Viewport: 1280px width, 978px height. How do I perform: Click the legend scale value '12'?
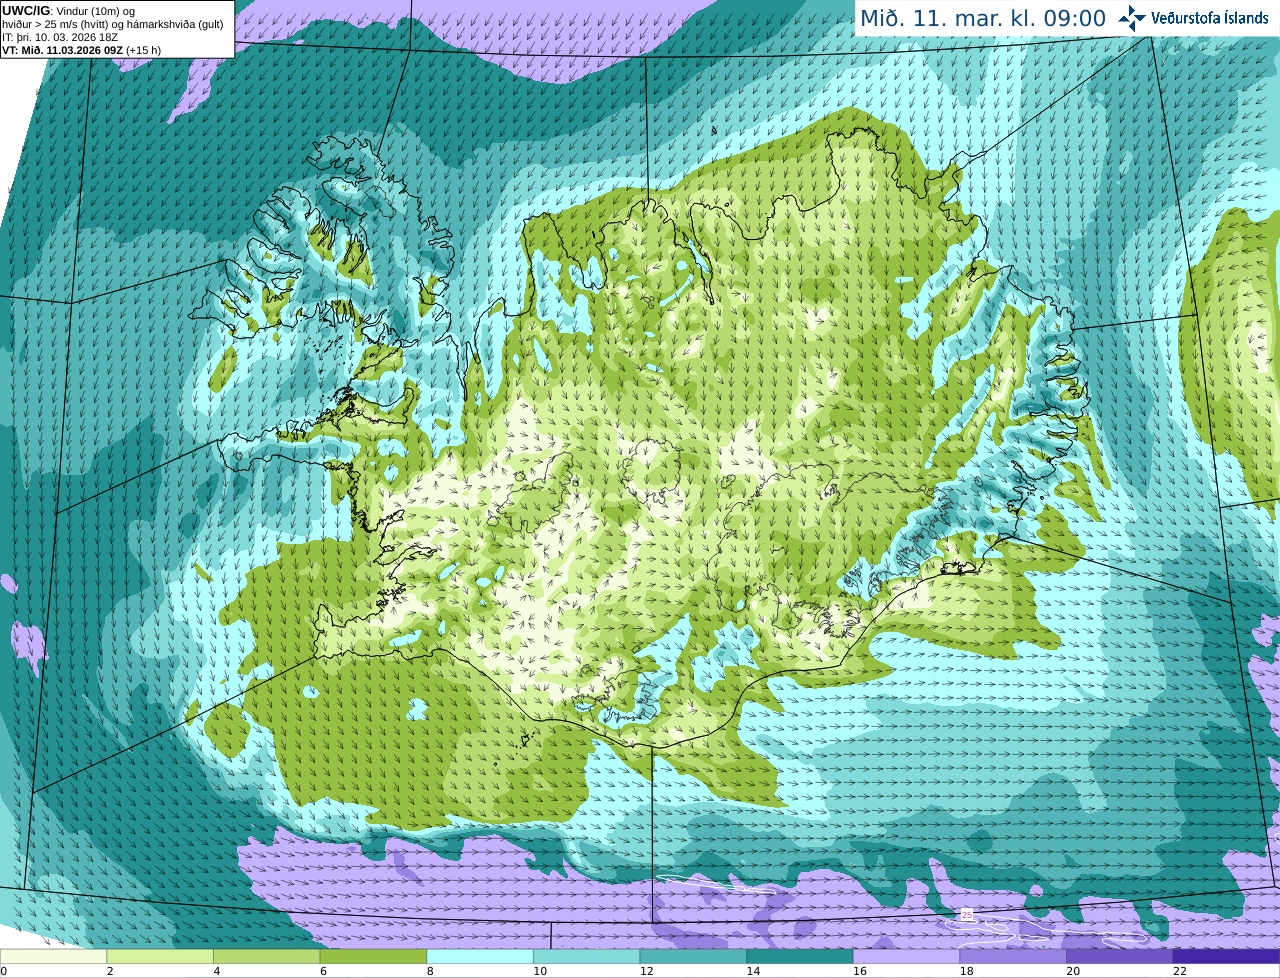click(646, 971)
